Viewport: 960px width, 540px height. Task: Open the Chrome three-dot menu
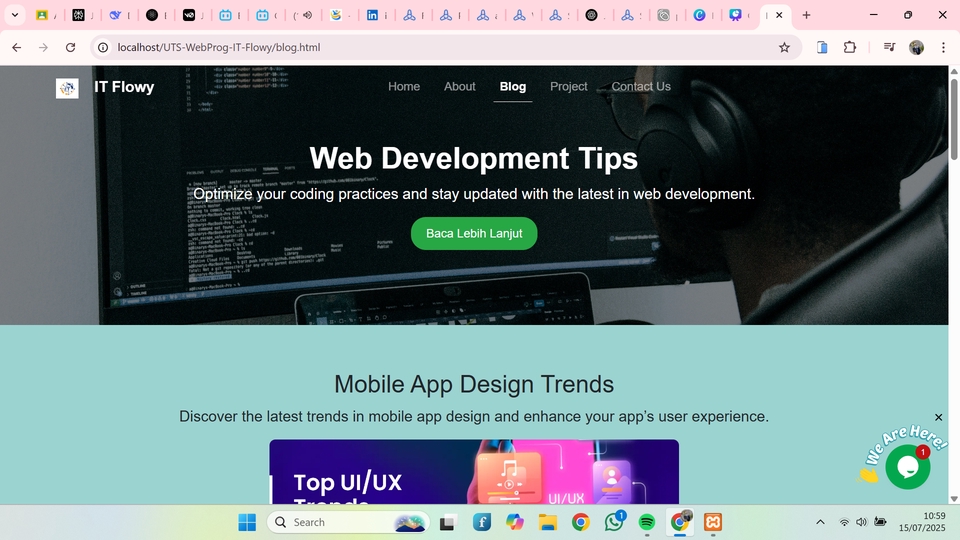pos(943,47)
